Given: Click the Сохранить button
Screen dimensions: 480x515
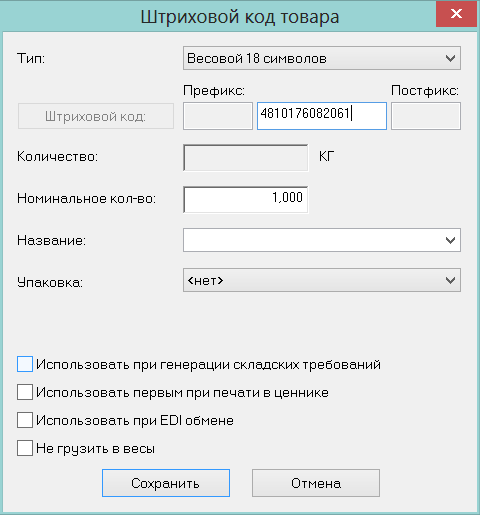Looking at the screenshot, I should coord(166,483).
